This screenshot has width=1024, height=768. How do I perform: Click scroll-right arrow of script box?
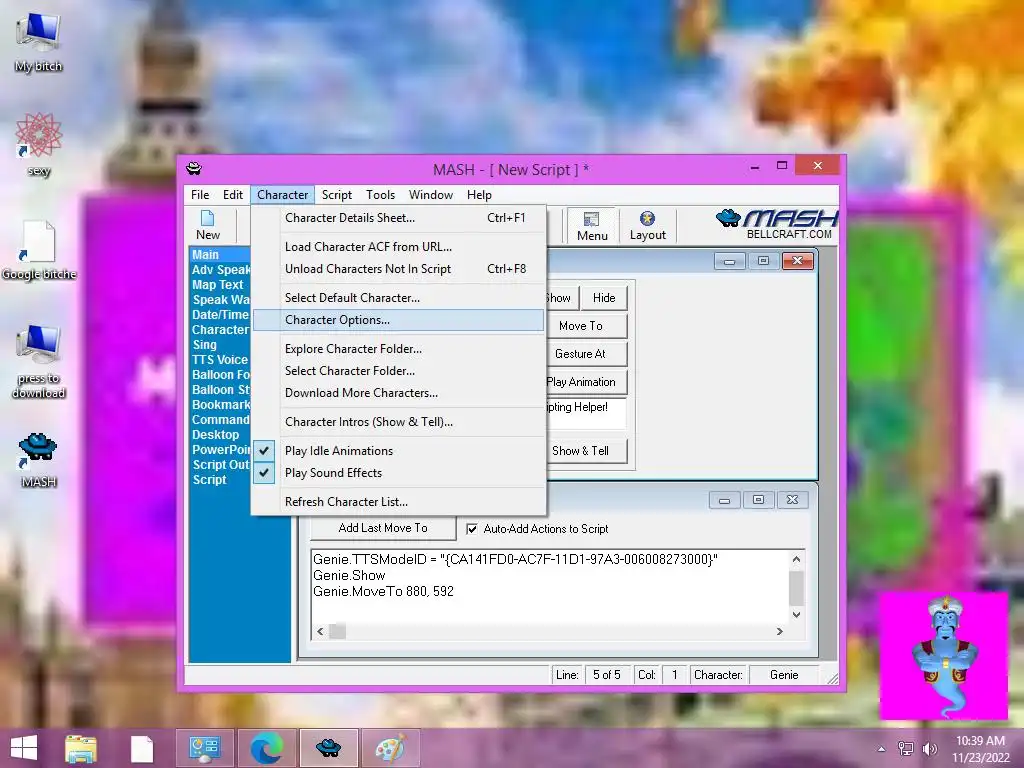click(779, 631)
